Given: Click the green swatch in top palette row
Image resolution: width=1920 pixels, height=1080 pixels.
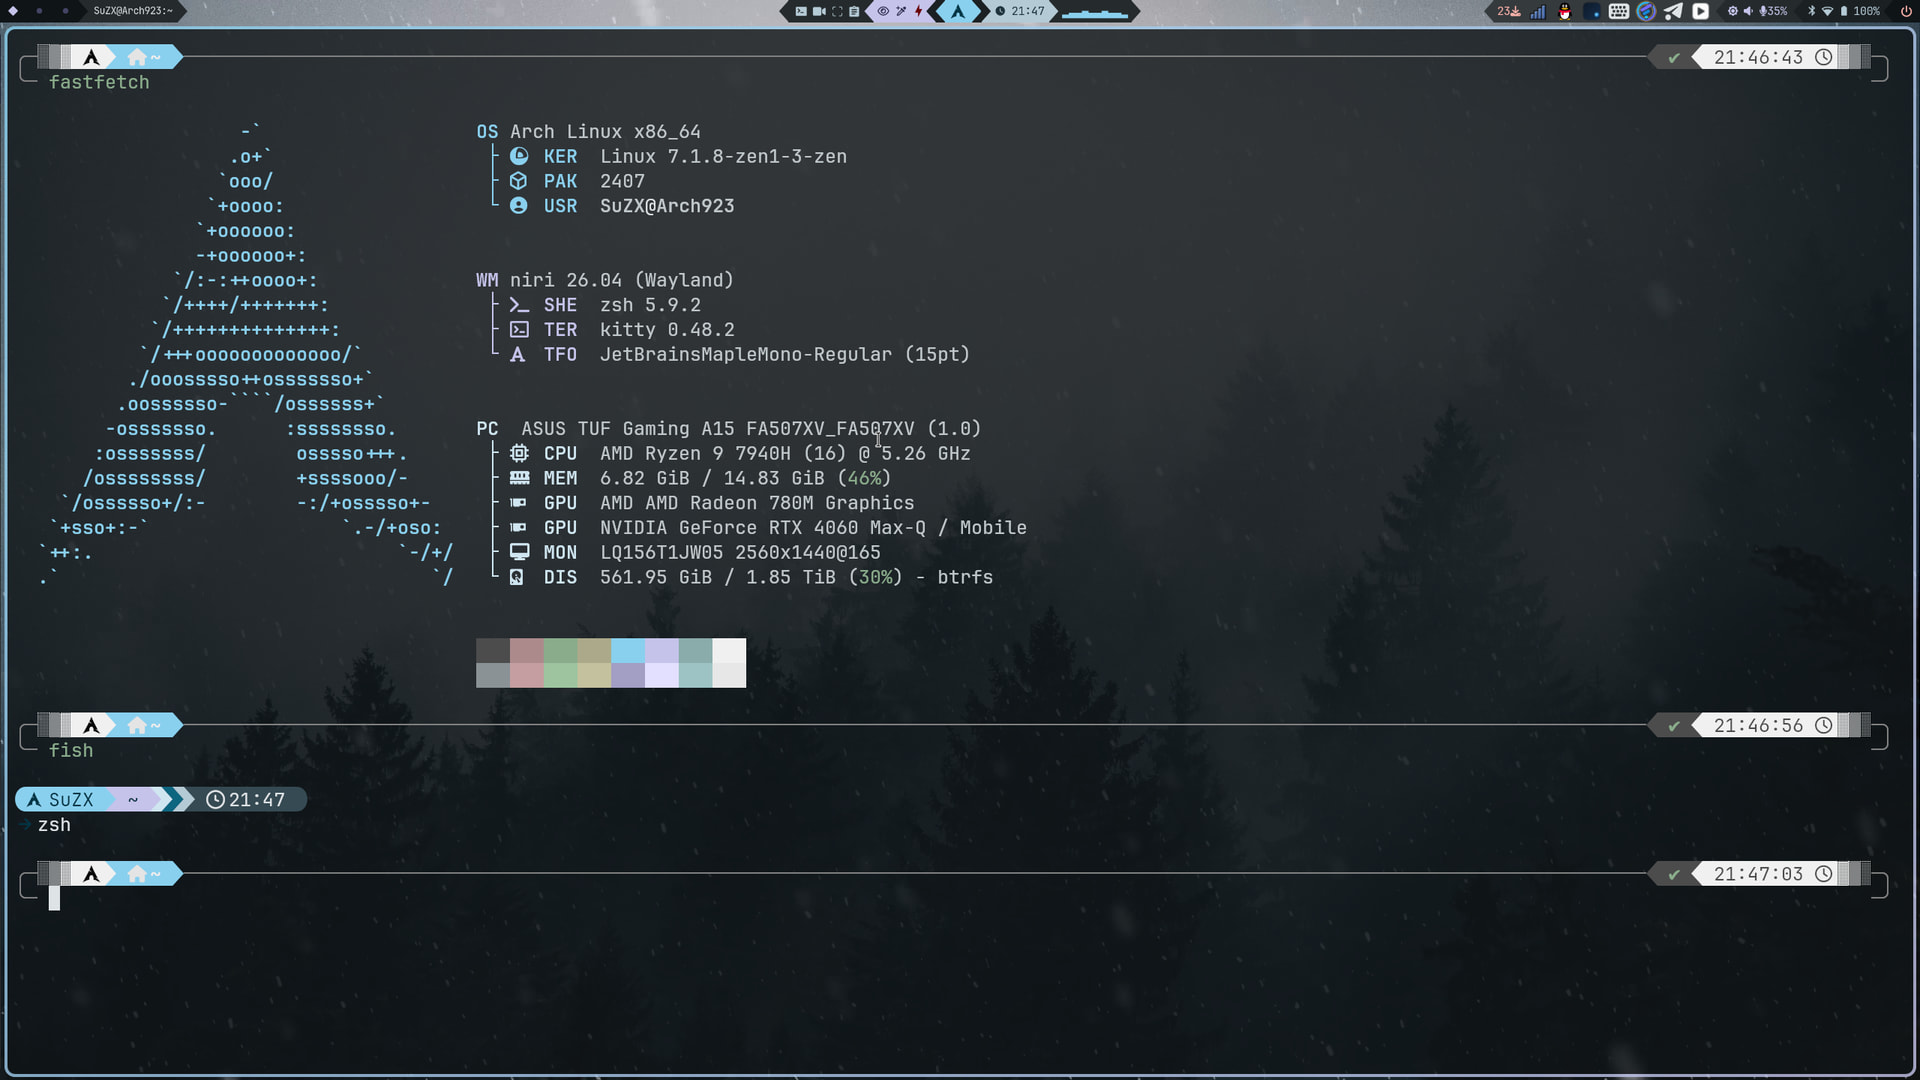Looking at the screenshot, I should 561,650.
